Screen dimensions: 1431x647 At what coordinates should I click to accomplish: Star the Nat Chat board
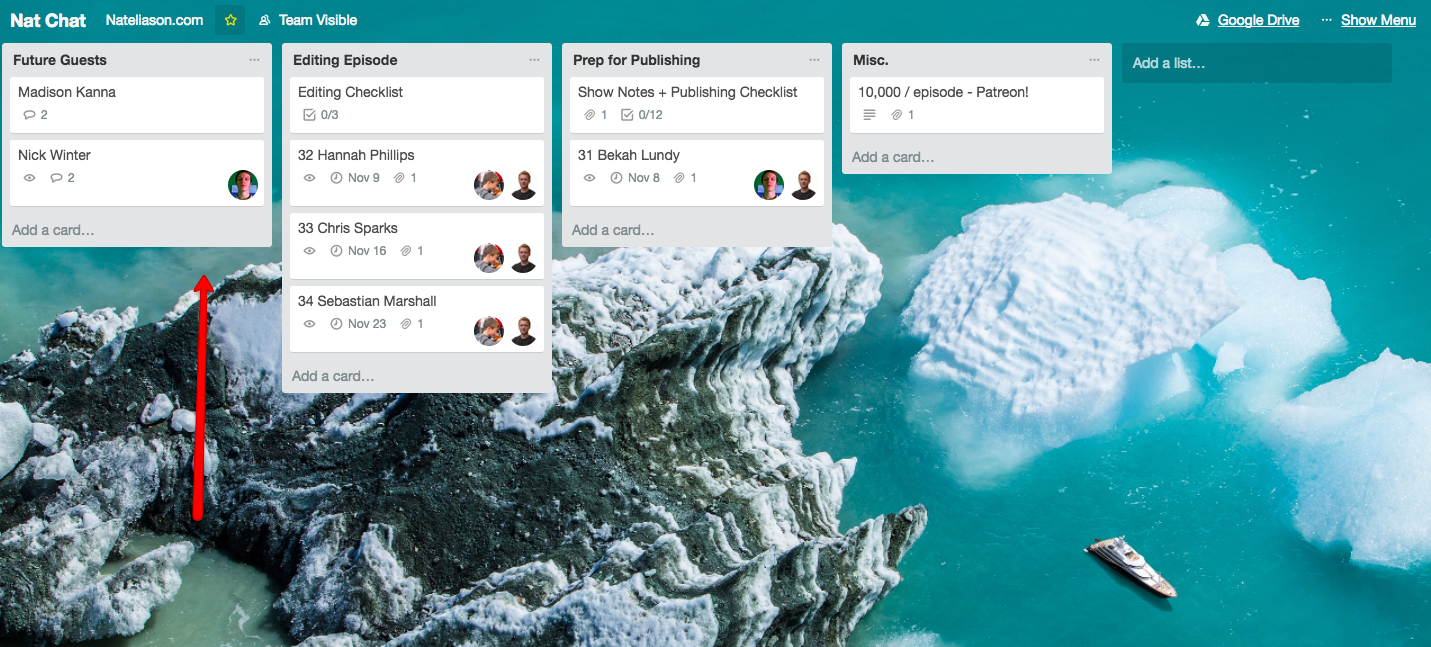(230, 20)
